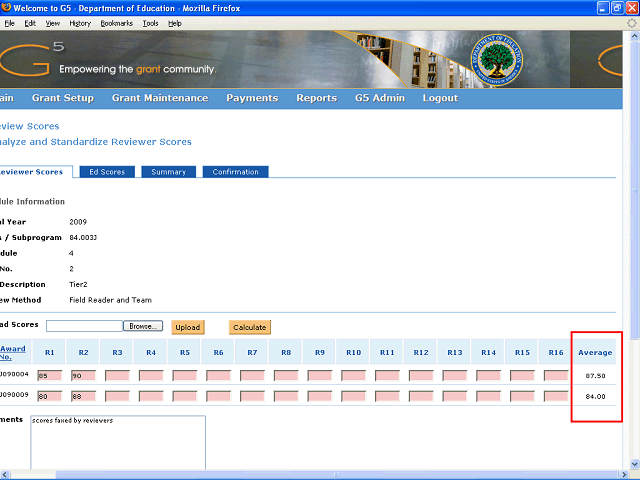The image size is (640, 480).
Task: Click the Department of Education seal
Action: click(496, 60)
